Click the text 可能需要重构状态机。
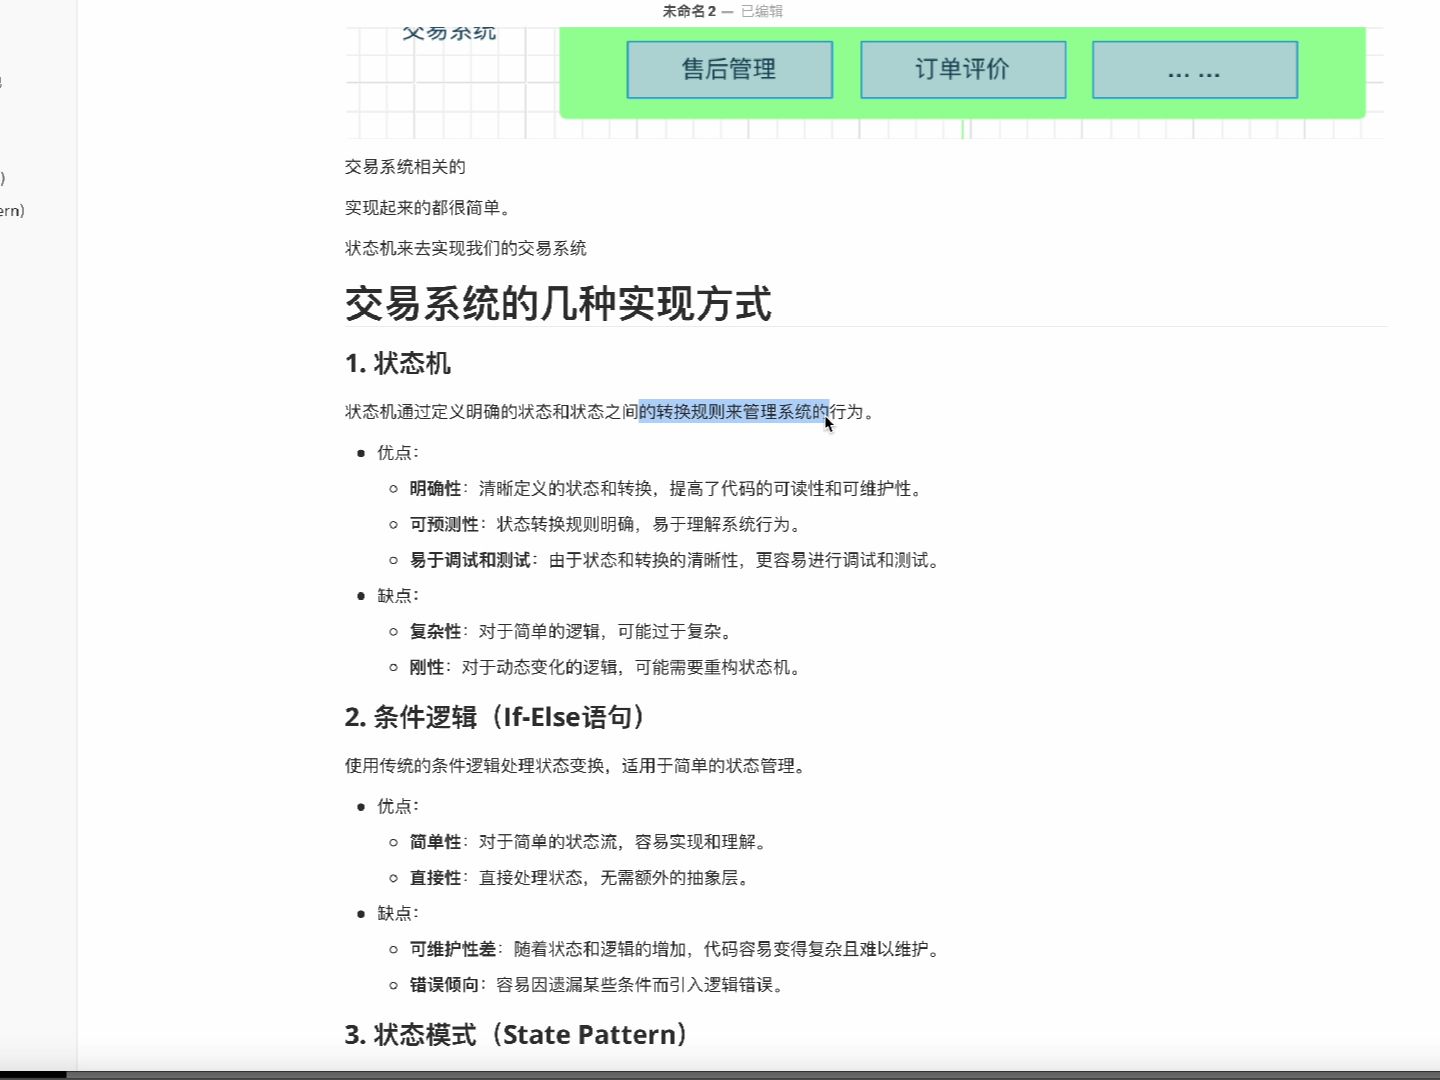 click(x=721, y=667)
